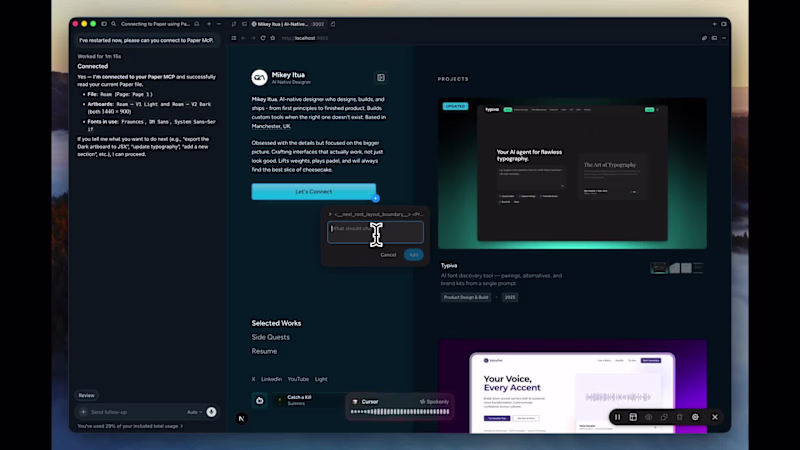Image resolution: width=800 pixels, height=450 pixels.
Task: Expand the 'You've used 29%' usage chevron
Action: 182,426
